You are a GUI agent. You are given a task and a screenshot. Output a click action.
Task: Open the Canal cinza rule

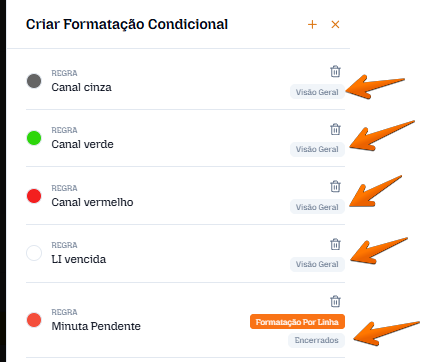coord(81,87)
